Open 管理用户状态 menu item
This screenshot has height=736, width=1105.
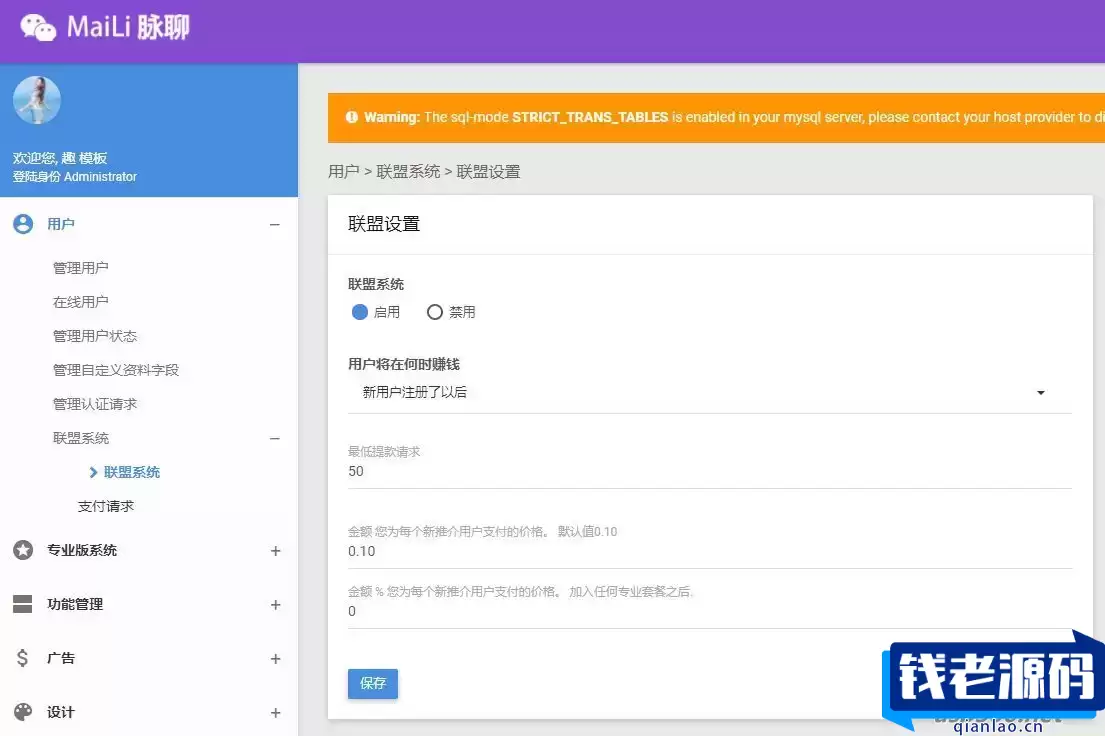click(94, 336)
